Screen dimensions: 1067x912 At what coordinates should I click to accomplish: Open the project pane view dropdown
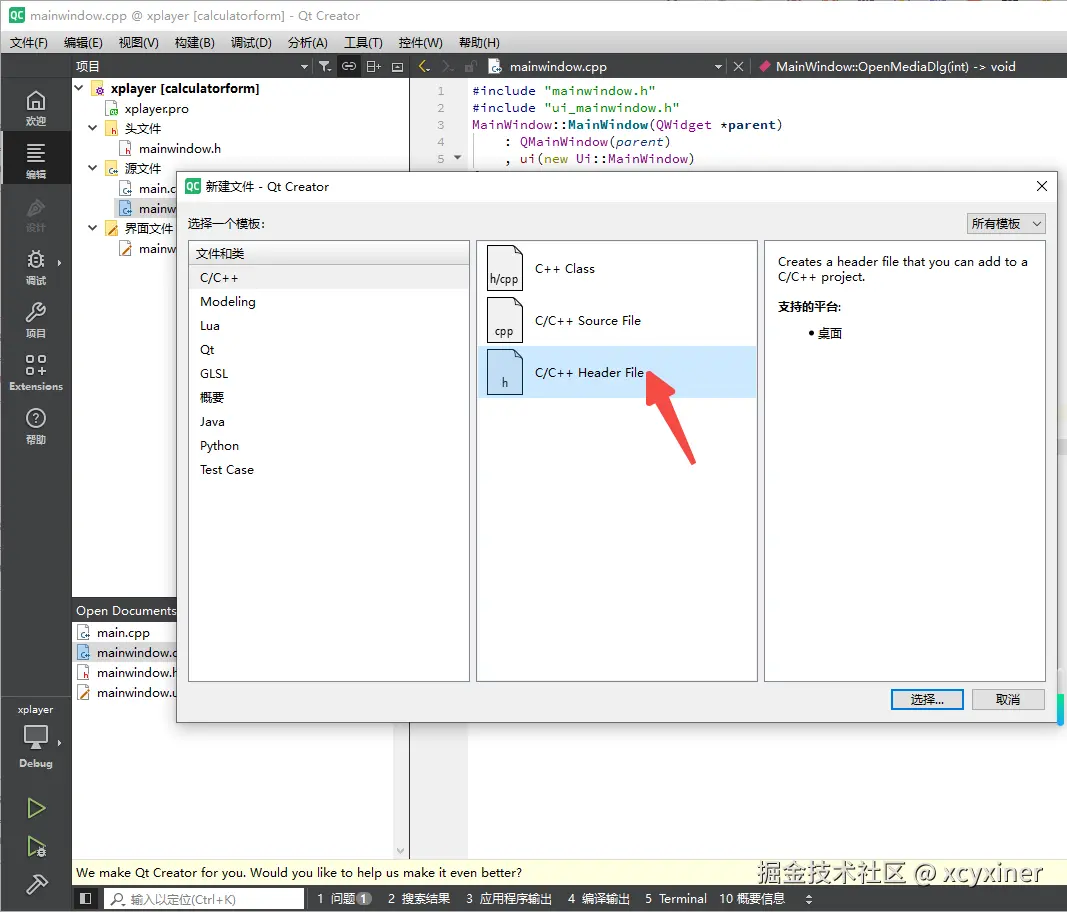(x=304, y=67)
